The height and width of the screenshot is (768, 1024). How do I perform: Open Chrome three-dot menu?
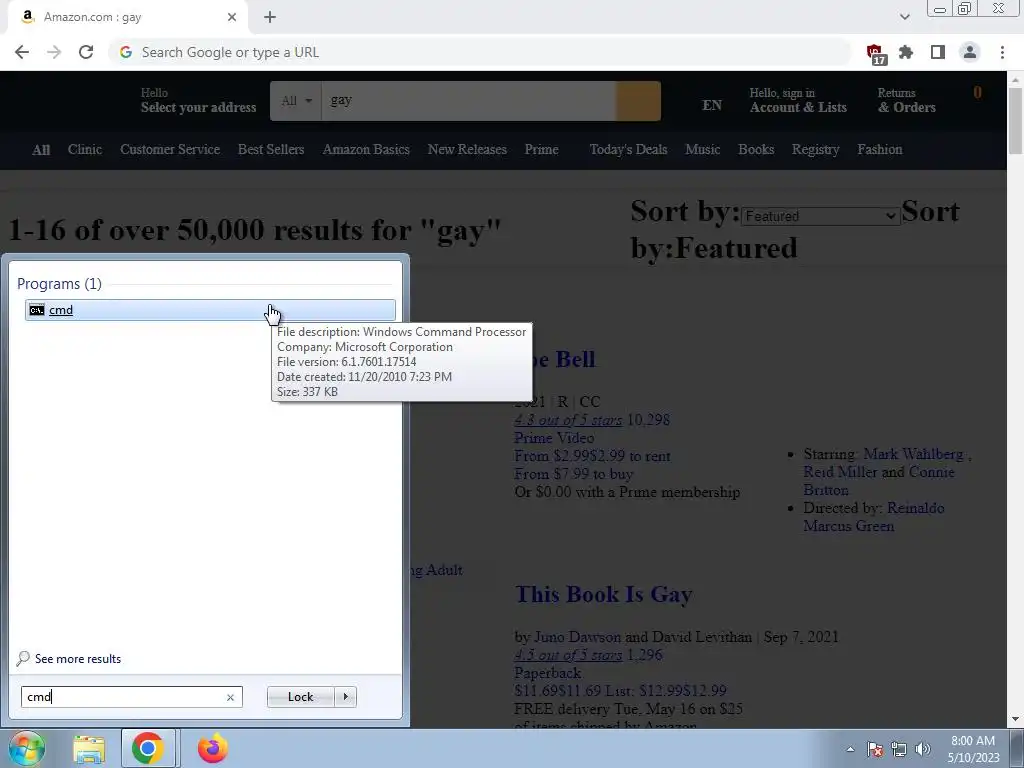click(1002, 52)
